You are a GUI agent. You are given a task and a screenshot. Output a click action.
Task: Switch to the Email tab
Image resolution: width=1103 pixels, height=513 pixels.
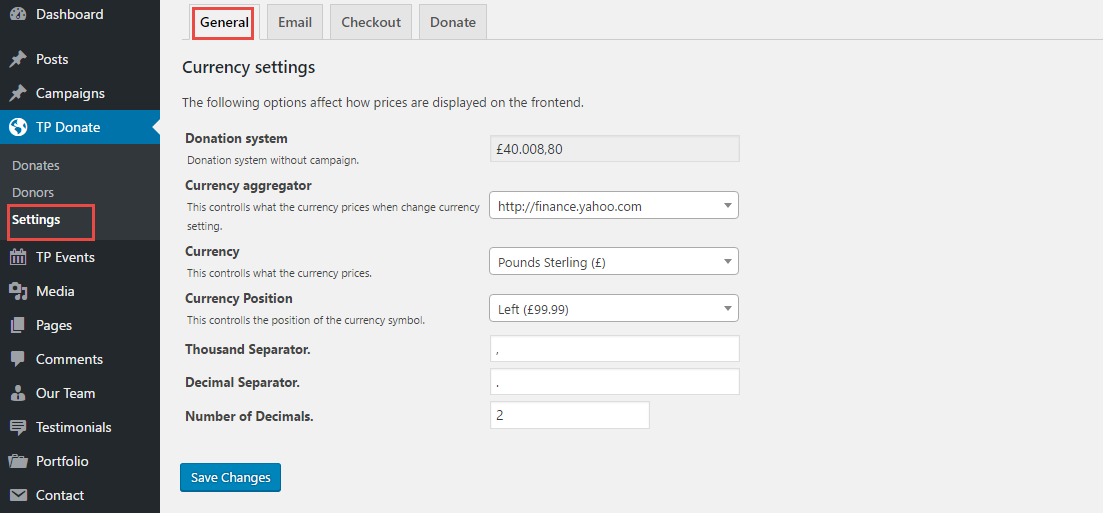295,22
